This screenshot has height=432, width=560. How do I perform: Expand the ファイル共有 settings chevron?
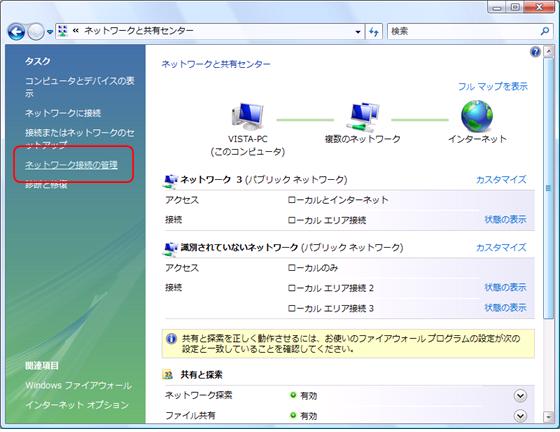tap(520, 416)
